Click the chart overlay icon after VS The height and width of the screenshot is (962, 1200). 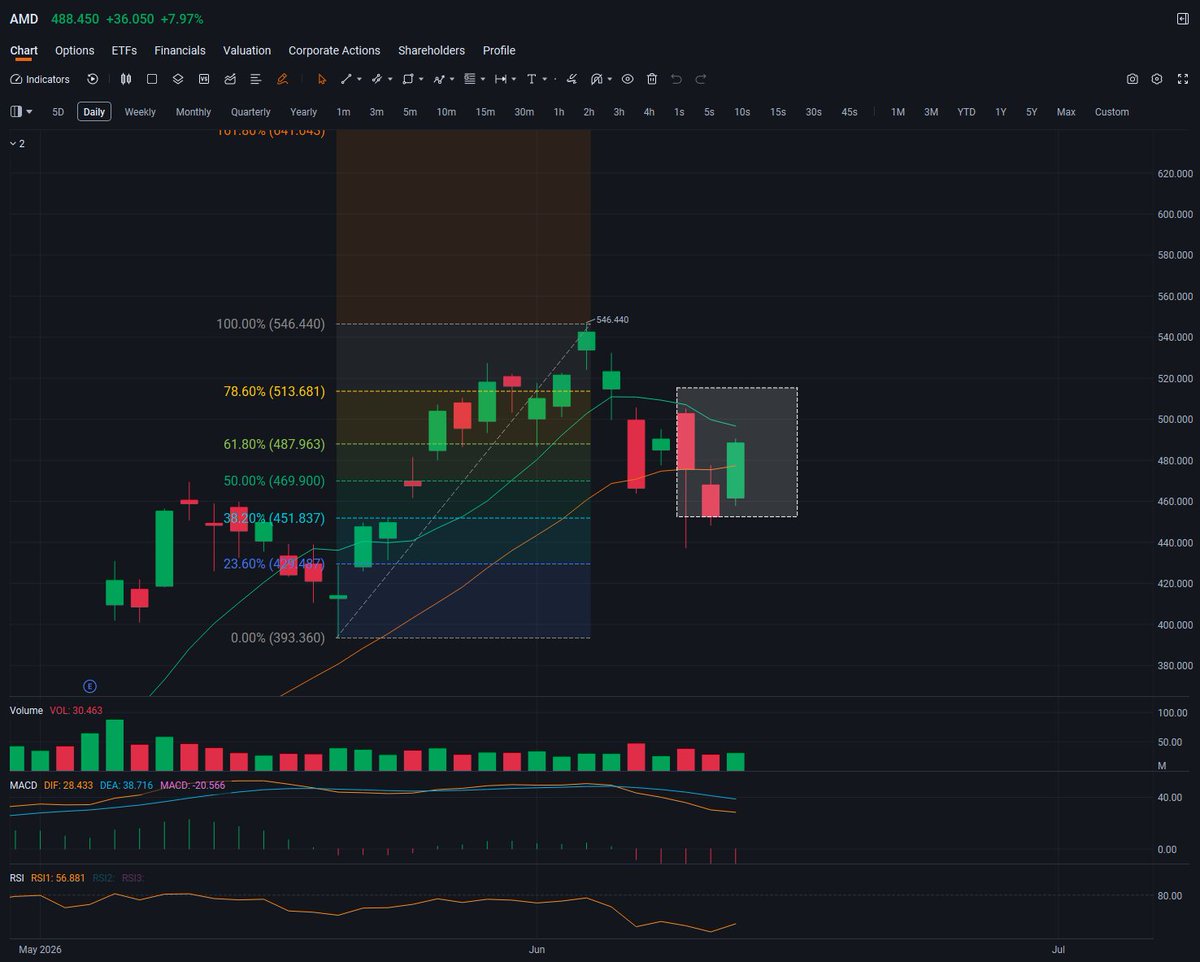tap(230, 79)
